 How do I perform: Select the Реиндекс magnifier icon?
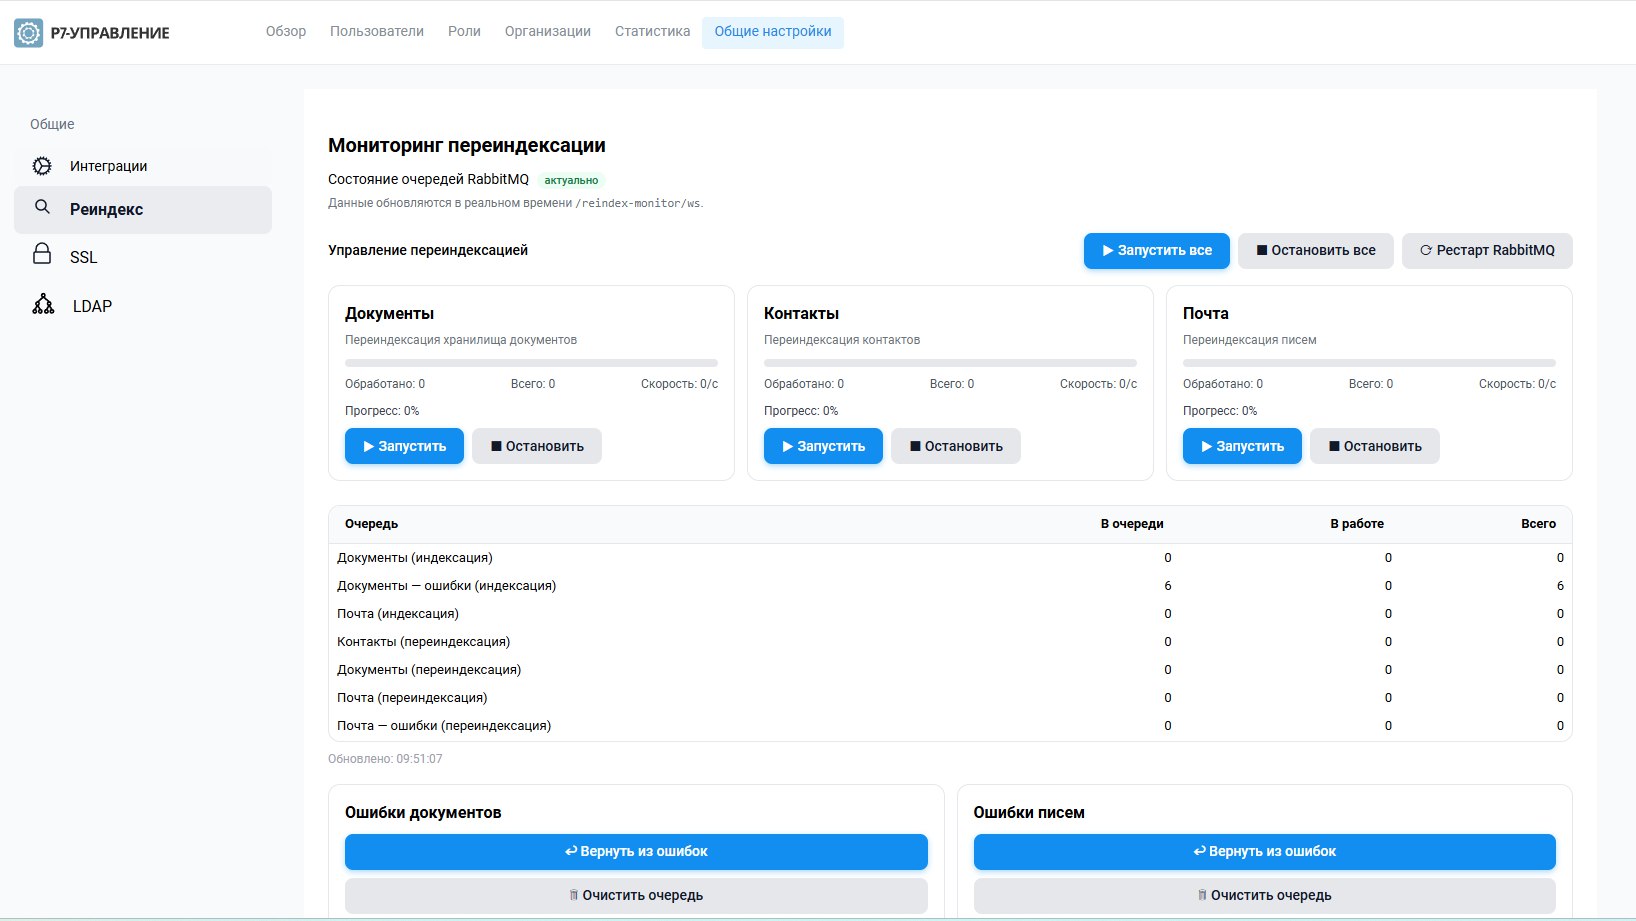(x=42, y=208)
